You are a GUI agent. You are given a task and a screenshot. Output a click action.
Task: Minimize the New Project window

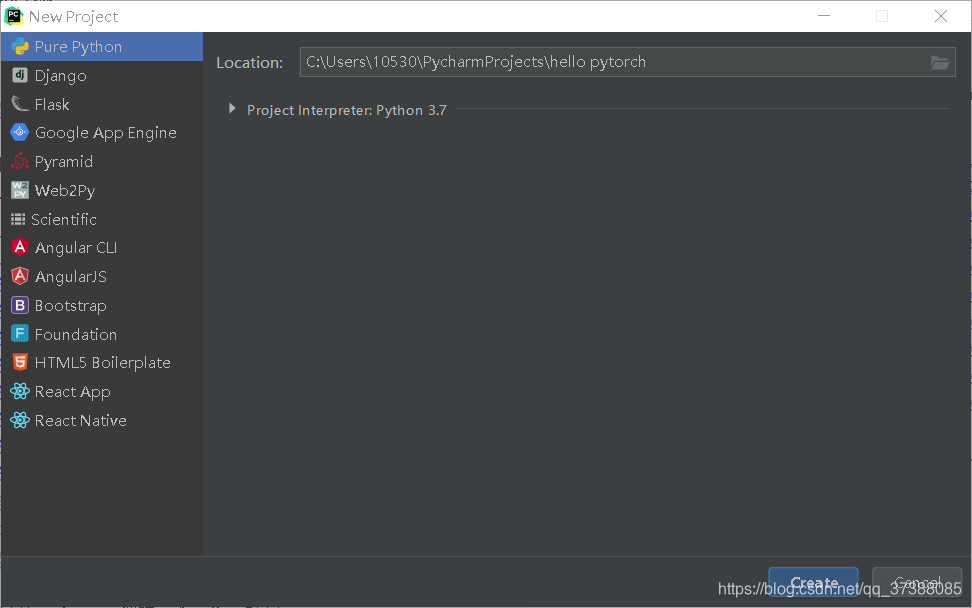pyautogui.click(x=824, y=16)
